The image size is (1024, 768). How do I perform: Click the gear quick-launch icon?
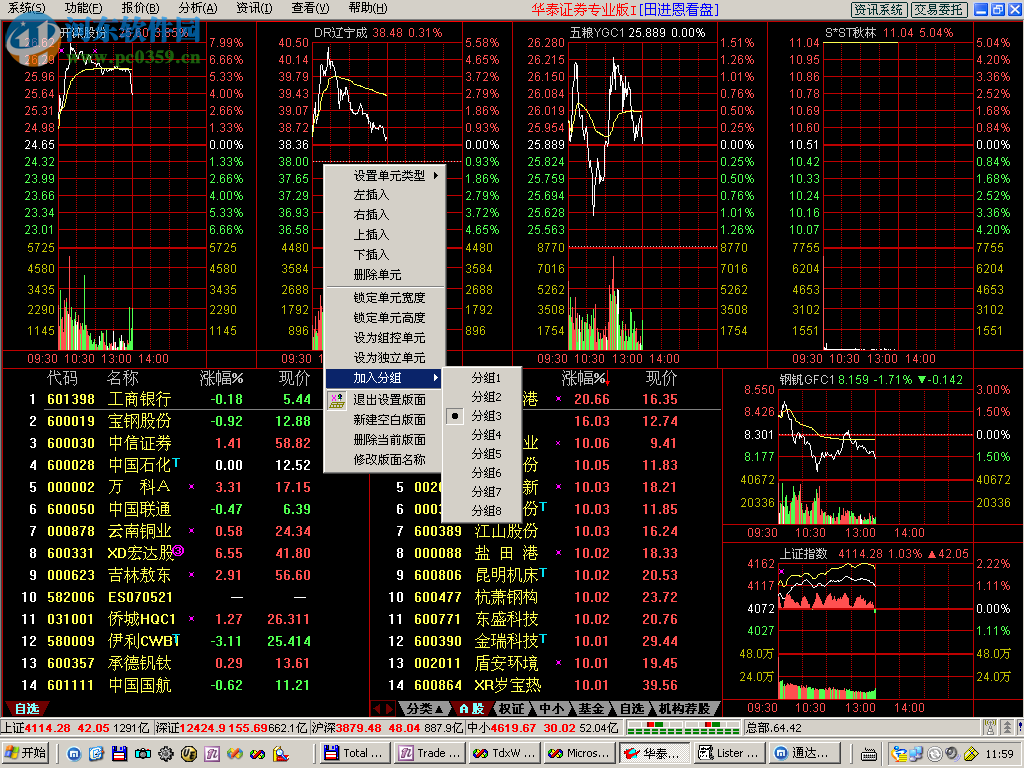point(166,754)
